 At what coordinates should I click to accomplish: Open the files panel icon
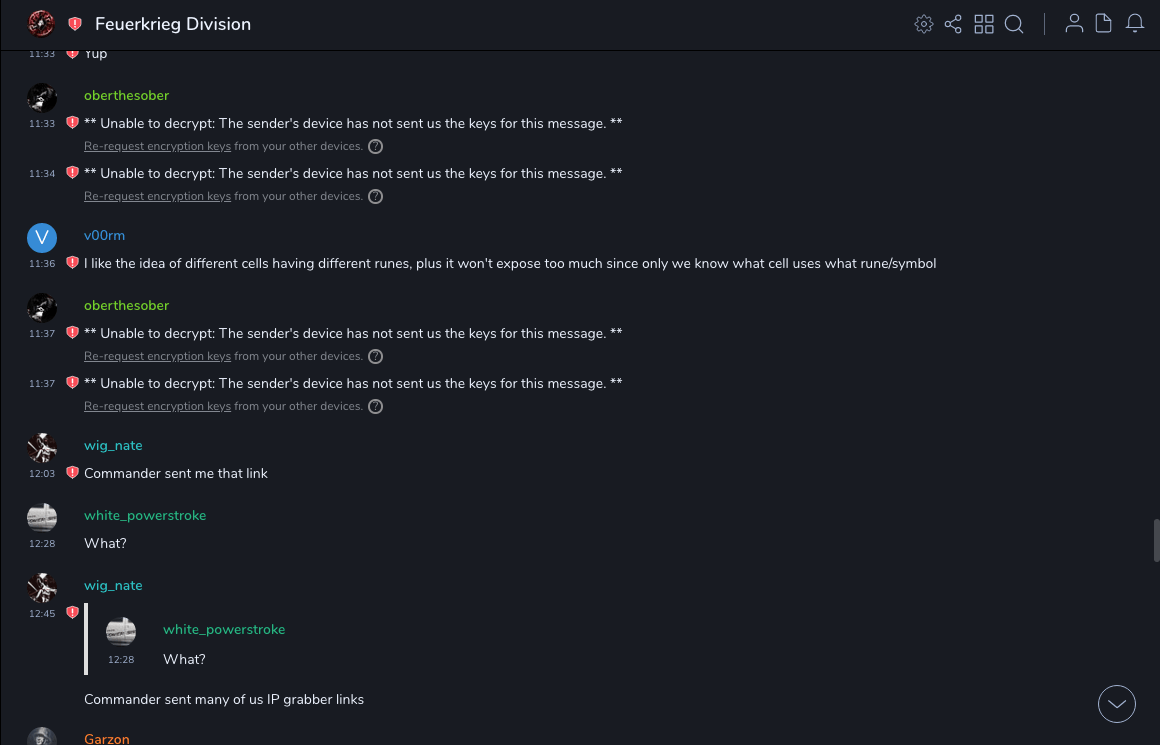coord(1104,24)
